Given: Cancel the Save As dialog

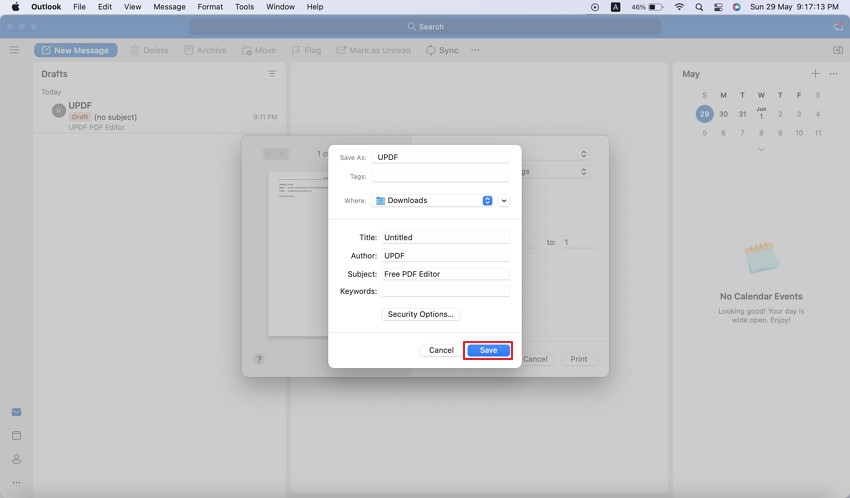Looking at the screenshot, I should [441, 350].
